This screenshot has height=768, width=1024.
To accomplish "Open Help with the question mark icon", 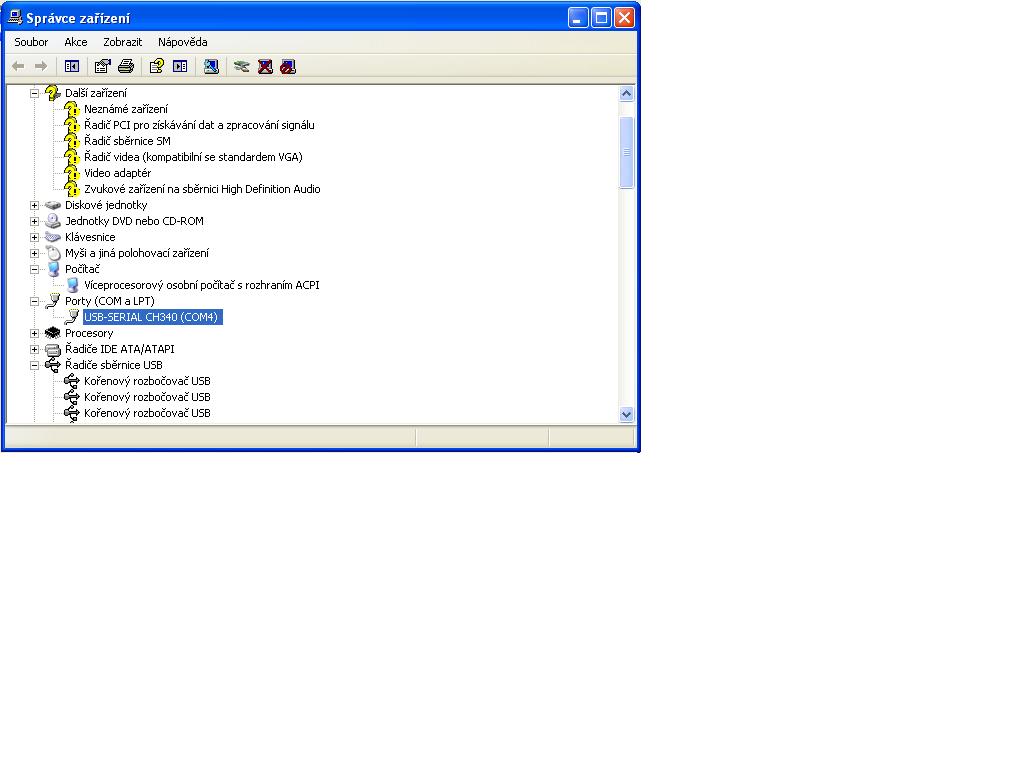I will tap(157, 66).
